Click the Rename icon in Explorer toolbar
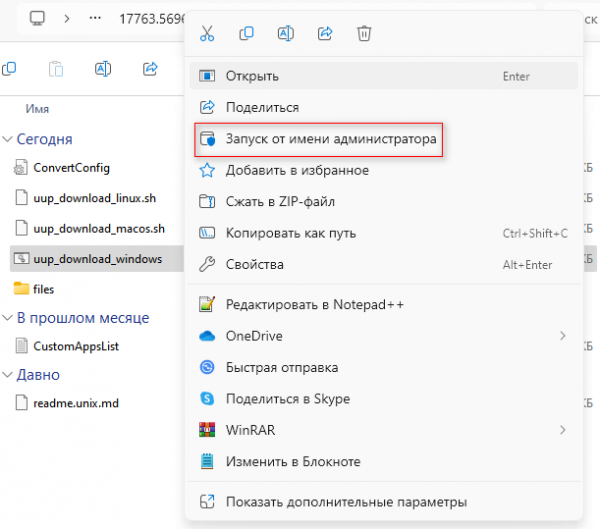Viewport: 600px width, 529px height. click(103, 69)
